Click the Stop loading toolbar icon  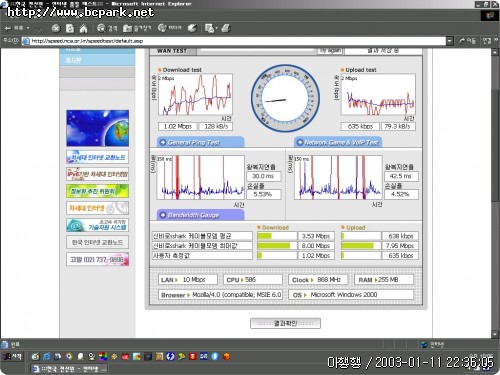(x=56, y=28)
